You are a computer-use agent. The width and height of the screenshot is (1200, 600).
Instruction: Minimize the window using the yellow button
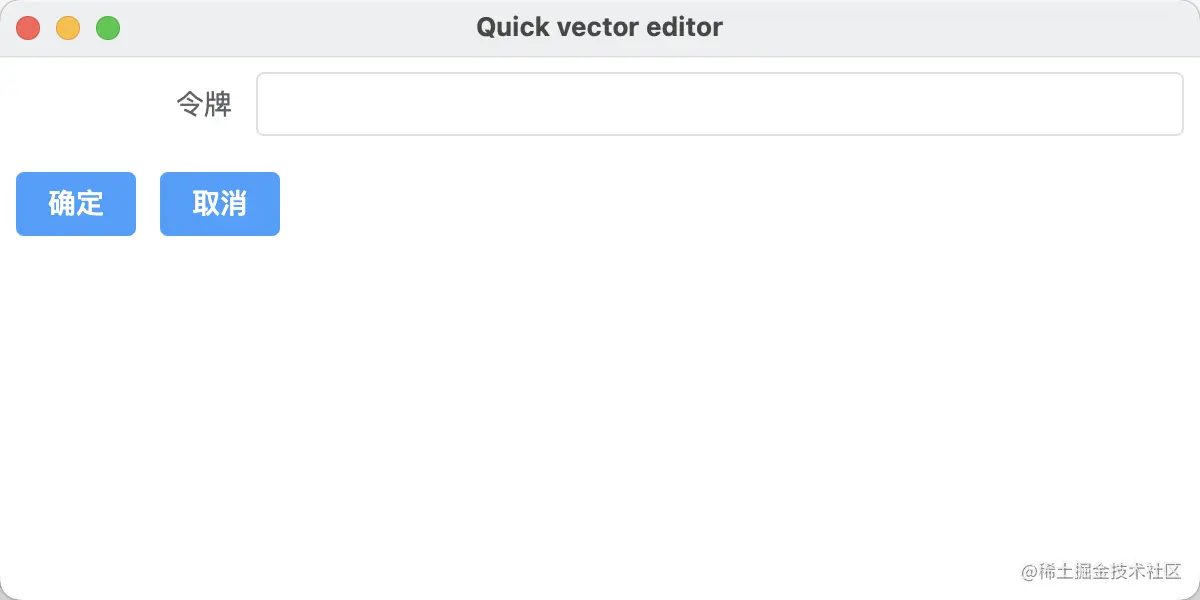tap(68, 28)
